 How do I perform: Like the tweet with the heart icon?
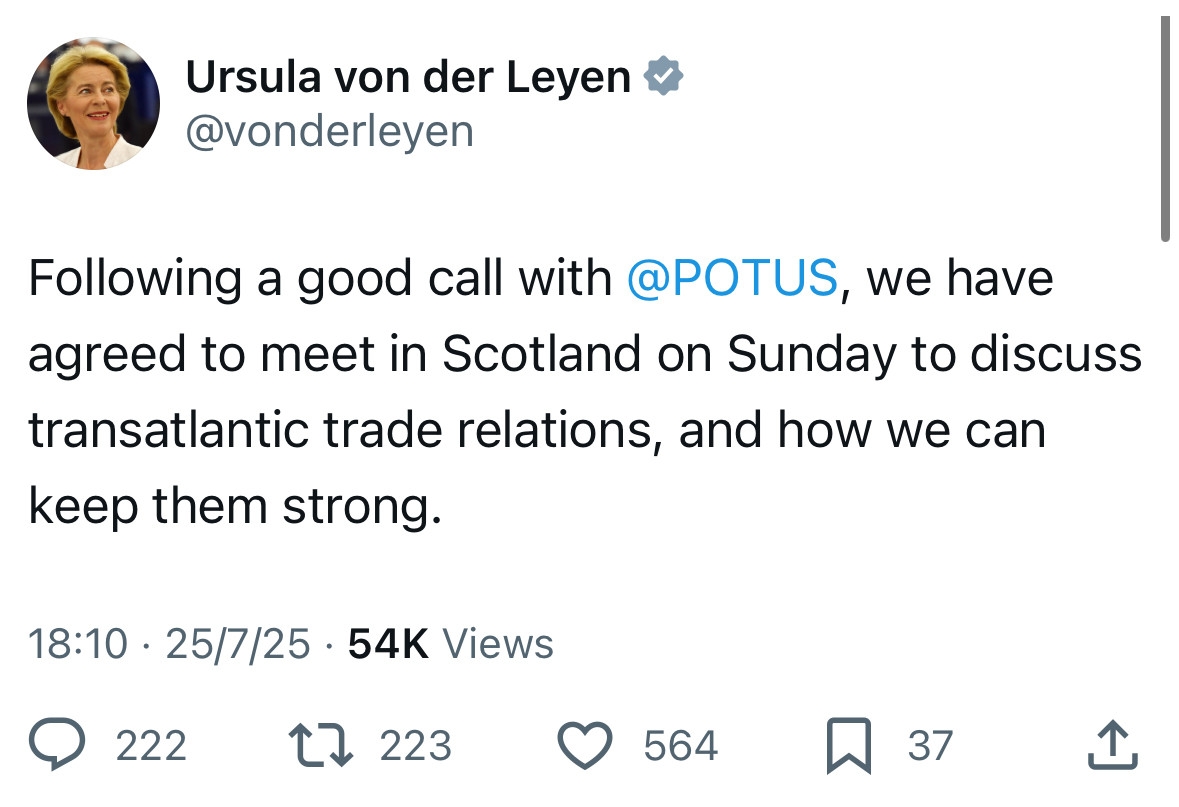coord(587,746)
